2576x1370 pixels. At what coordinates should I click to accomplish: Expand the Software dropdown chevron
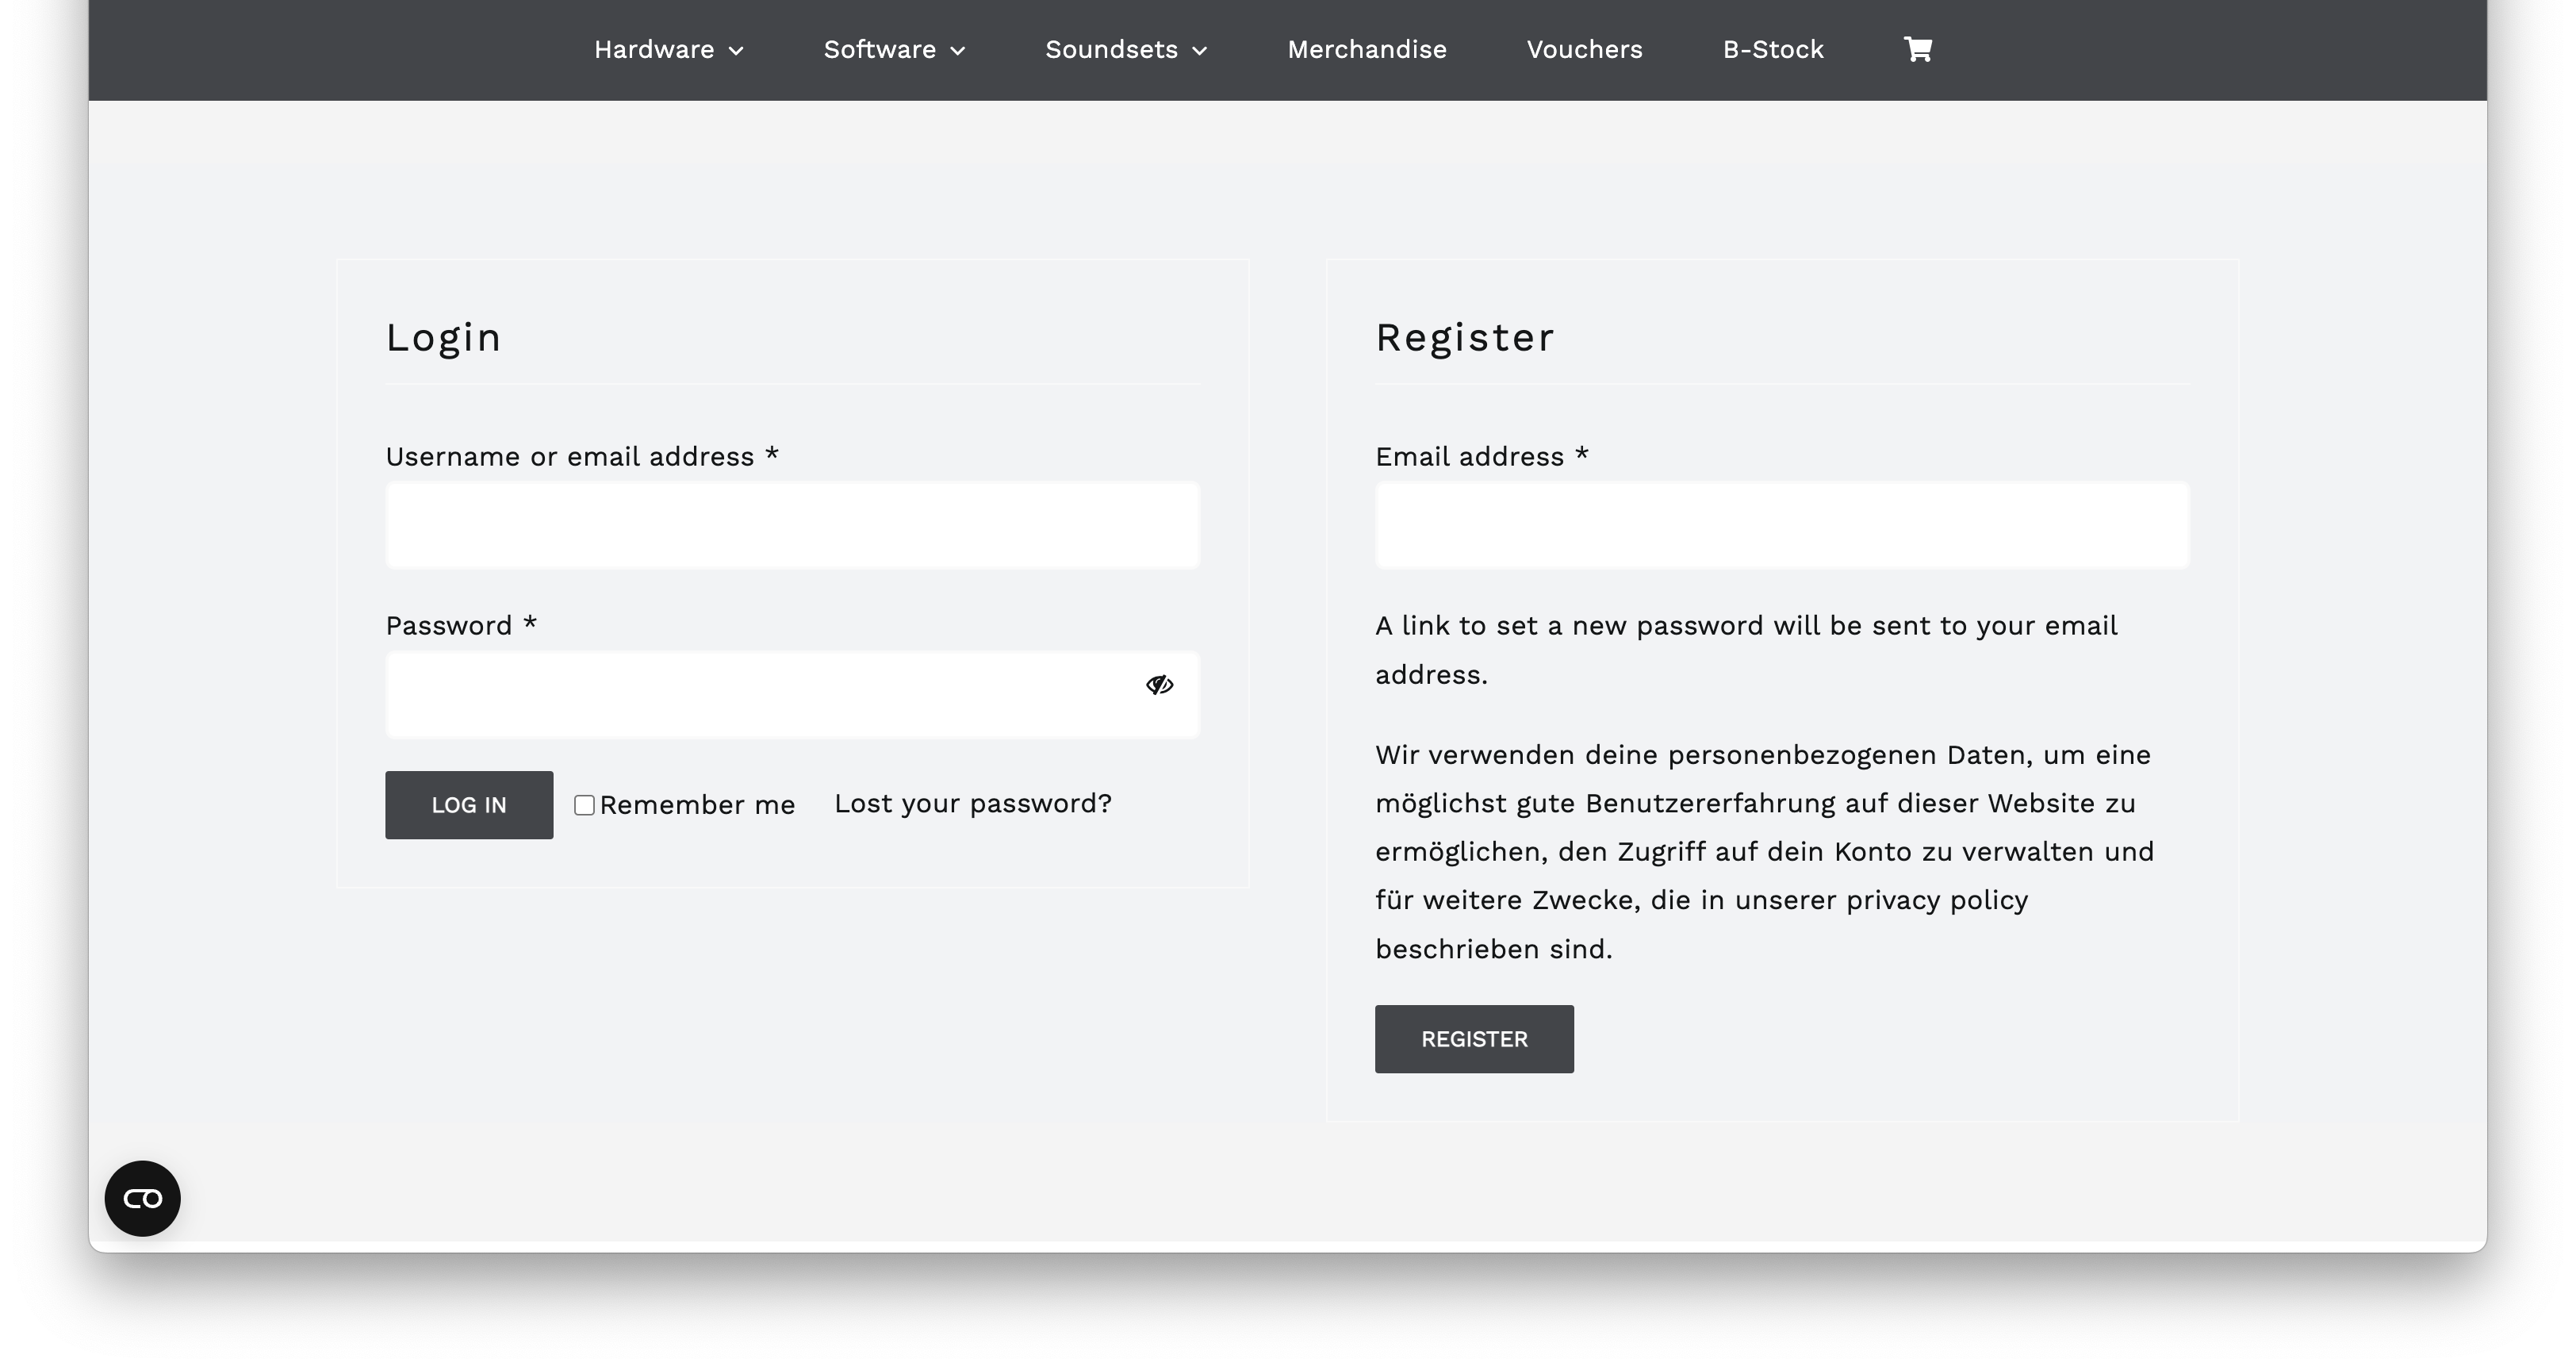(x=958, y=51)
